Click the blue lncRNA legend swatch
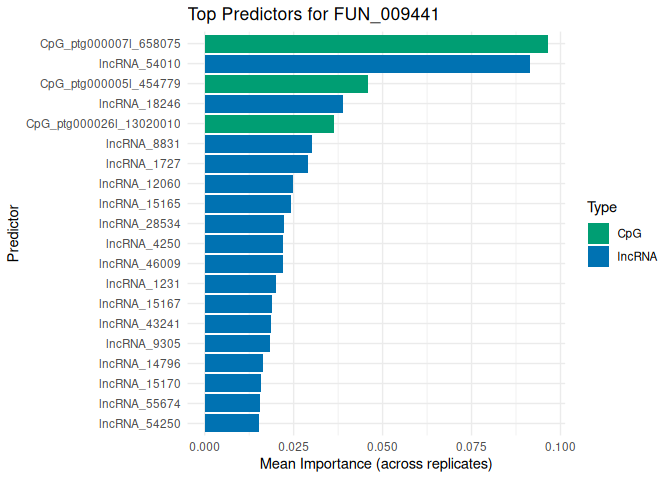Image resolution: width=672 pixels, height=480 pixels. click(x=598, y=256)
